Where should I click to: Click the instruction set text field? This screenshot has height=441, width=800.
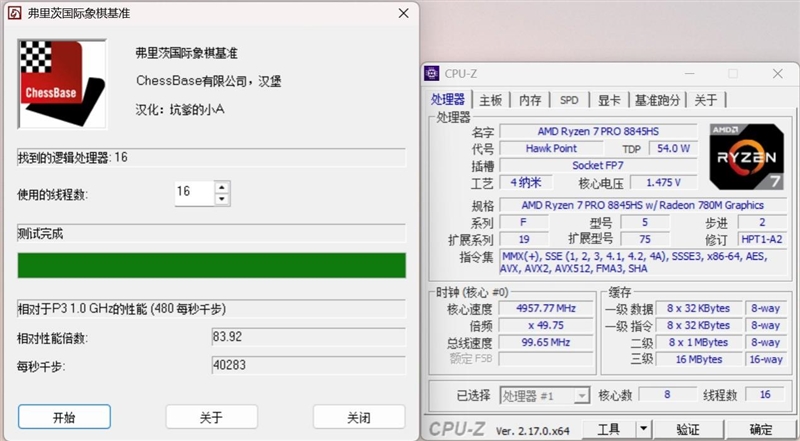pos(643,262)
